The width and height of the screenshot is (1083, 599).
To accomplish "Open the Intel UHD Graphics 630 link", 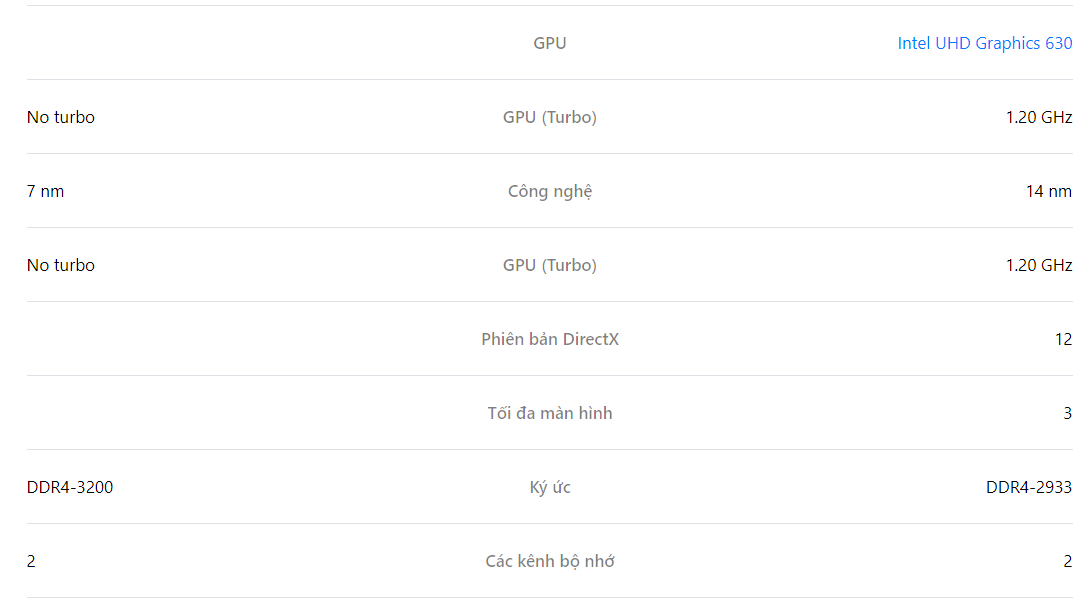I will 984,44.
